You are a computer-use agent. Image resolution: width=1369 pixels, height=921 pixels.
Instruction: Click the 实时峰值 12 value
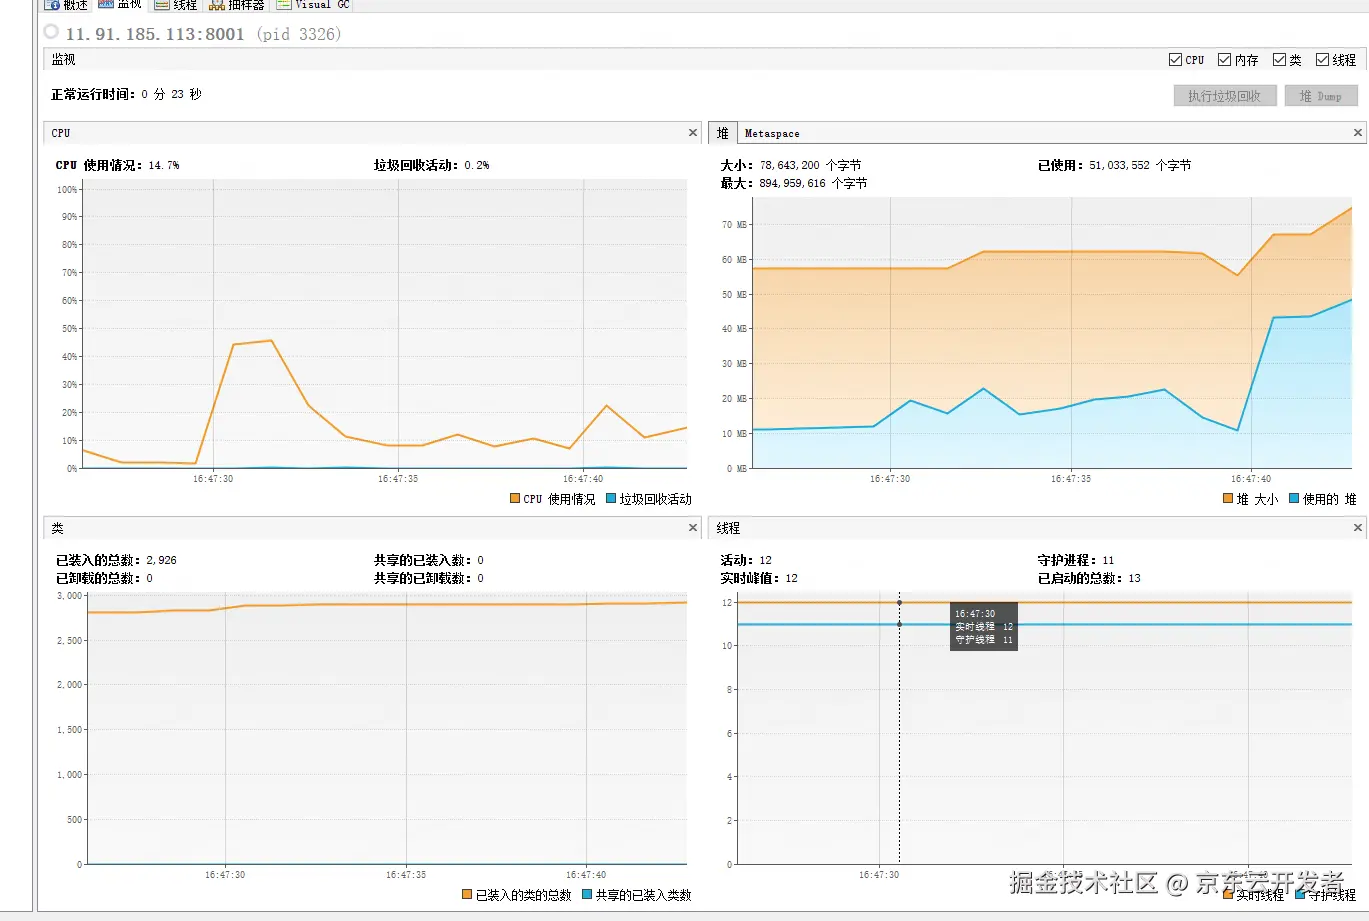[x=791, y=578]
